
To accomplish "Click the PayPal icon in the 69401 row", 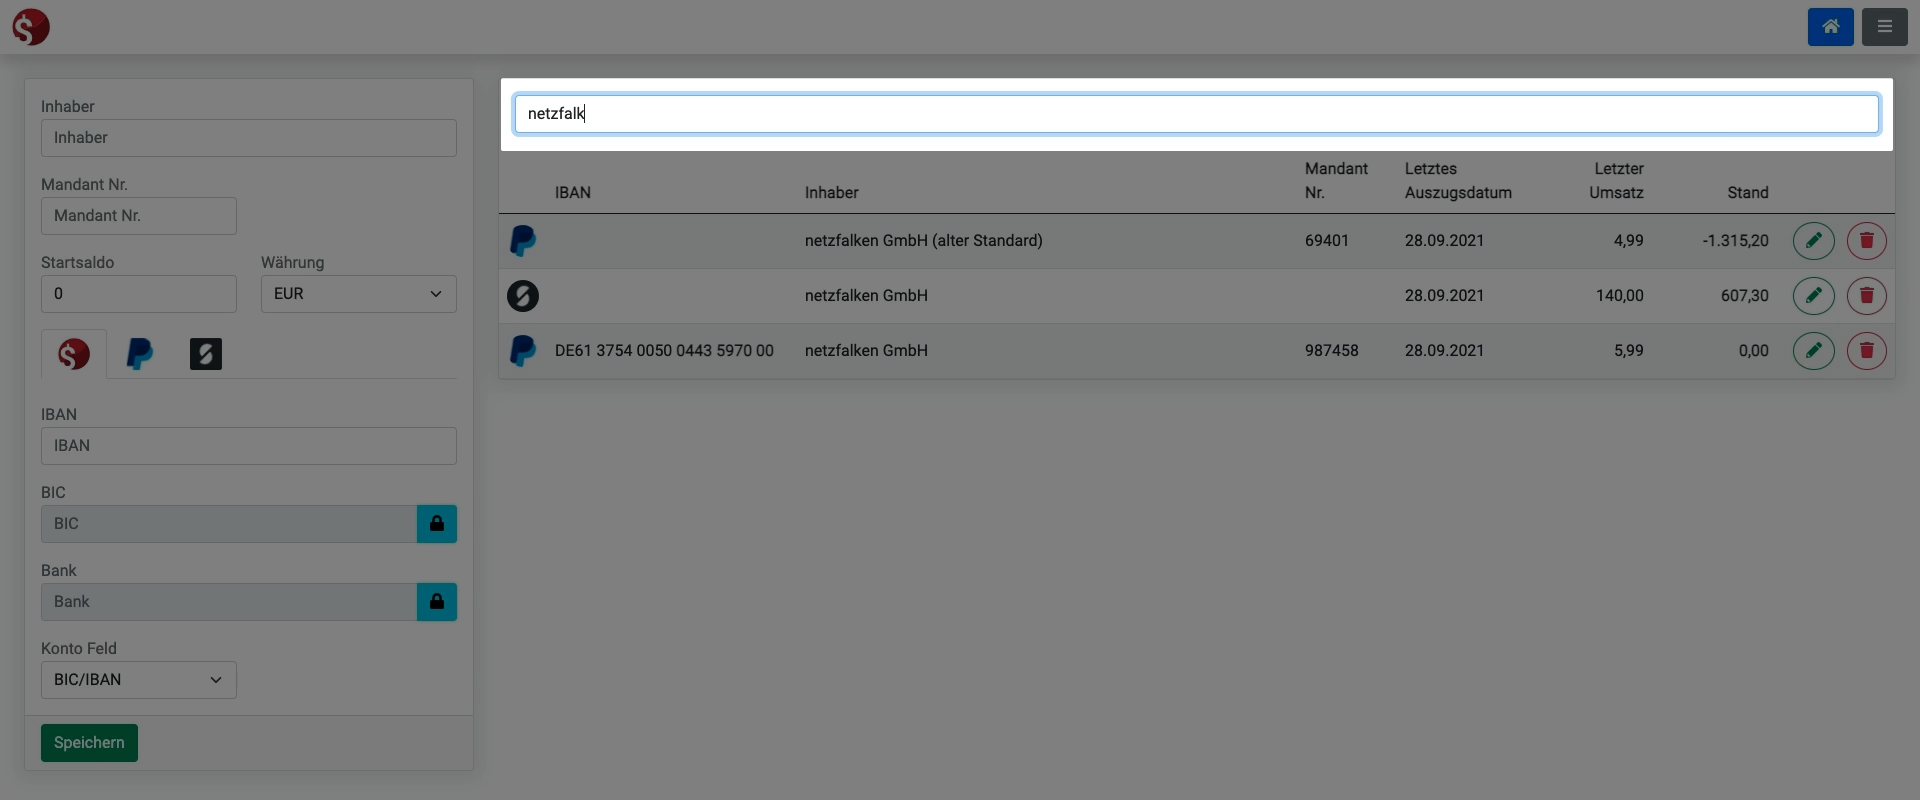I will click(523, 241).
